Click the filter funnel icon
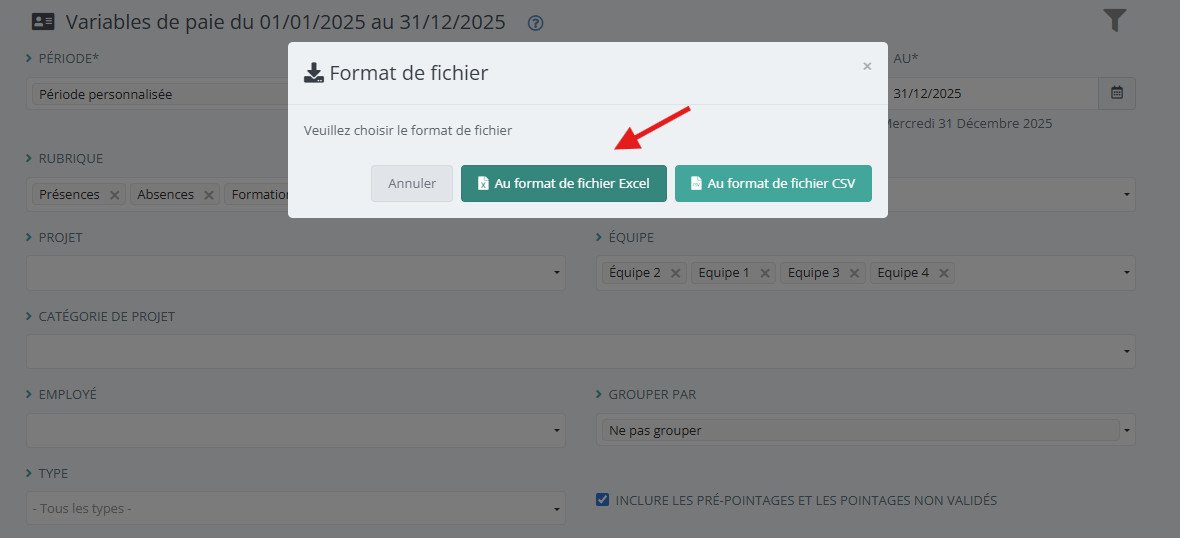 (1115, 21)
